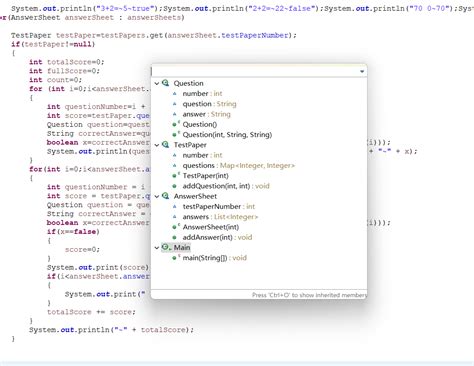Click the method icon for main(String[])

tap(175, 258)
